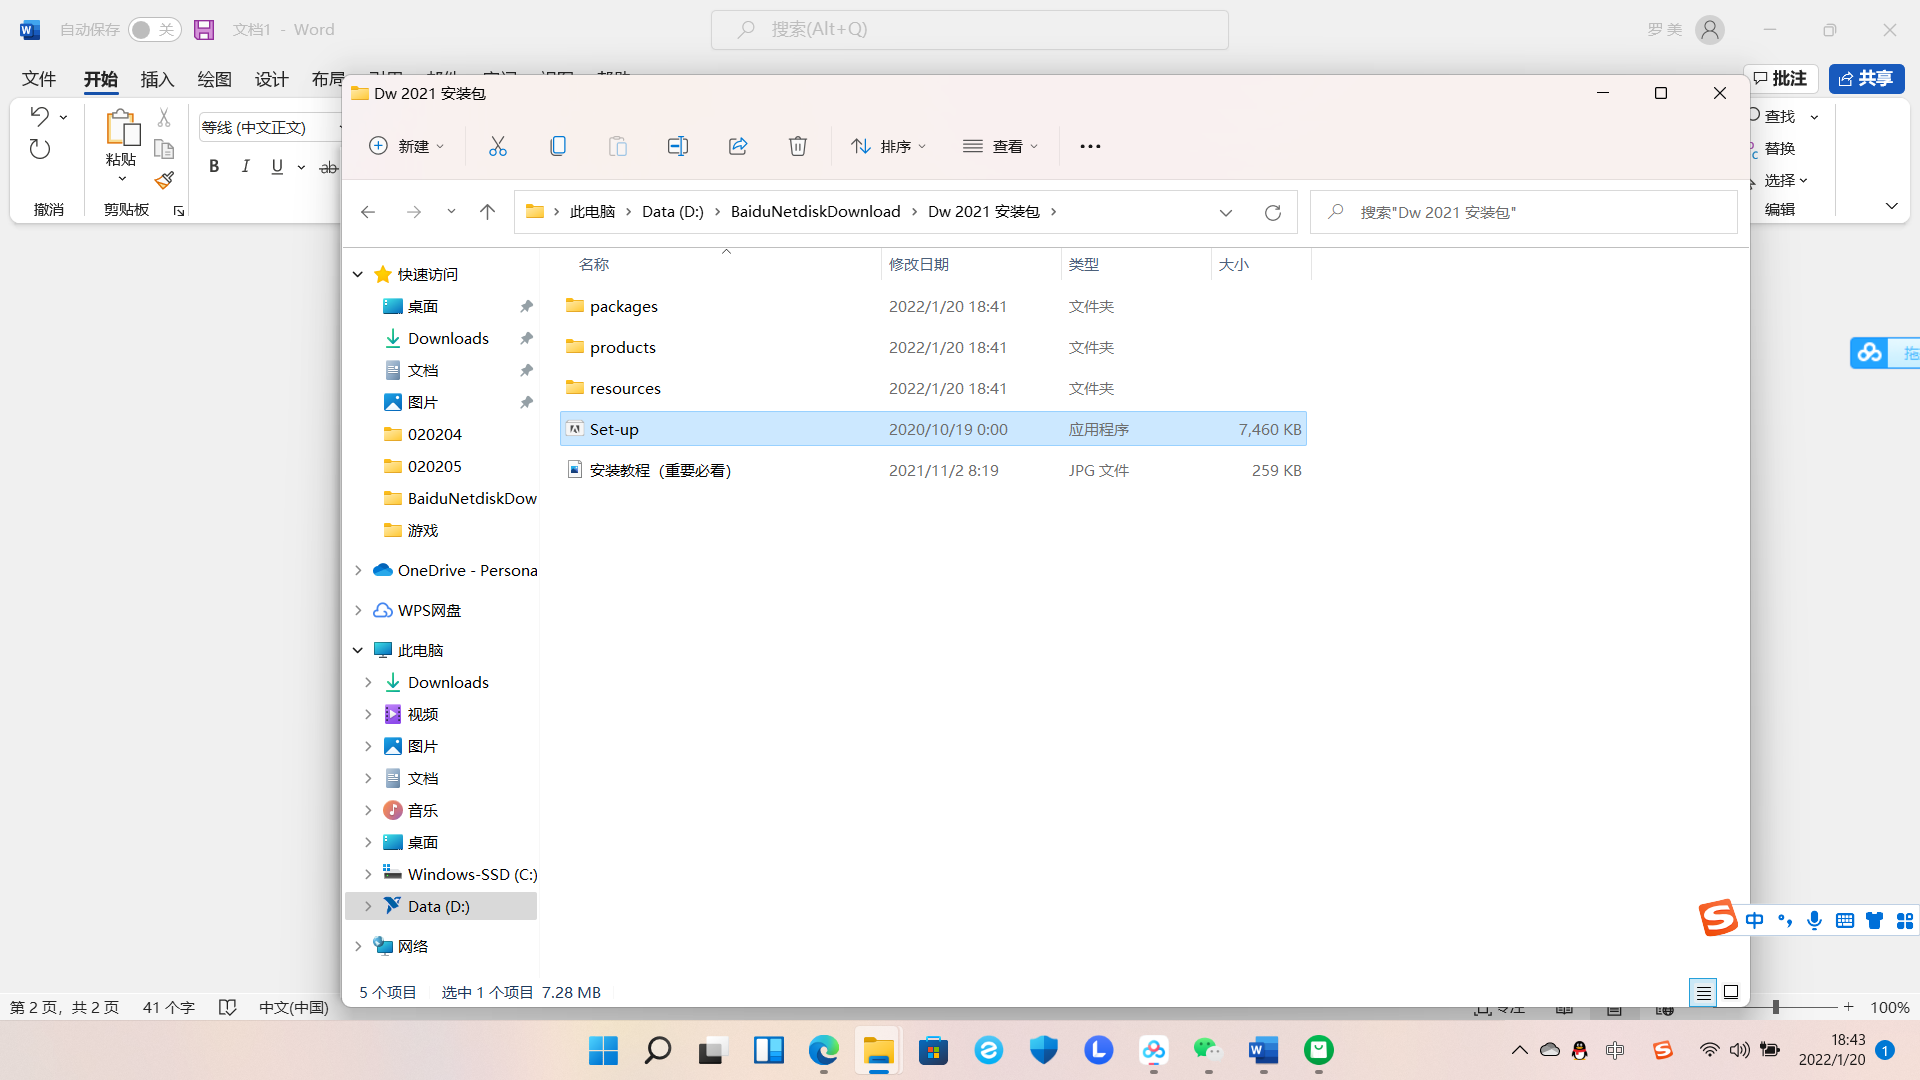Click the Share icon in File Explorer toolbar

coord(737,146)
